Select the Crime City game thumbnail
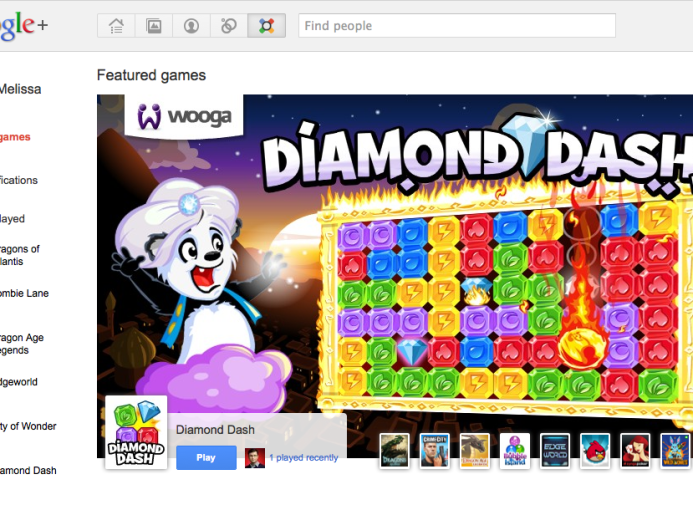This screenshot has width=693, height=510. tap(434, 450)
